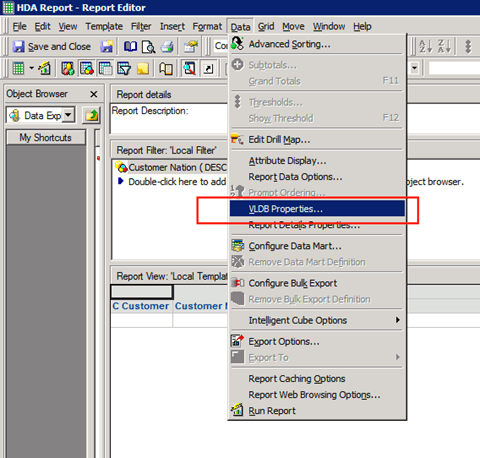Expand the Intelligent Cube Options submenu
Viewport: 480px width, 458px height.
[x=317, y=320]
